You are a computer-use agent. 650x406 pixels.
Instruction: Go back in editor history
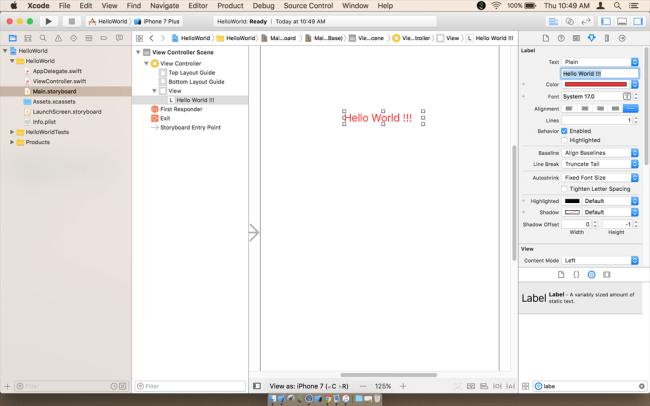[x=151, y=38]
